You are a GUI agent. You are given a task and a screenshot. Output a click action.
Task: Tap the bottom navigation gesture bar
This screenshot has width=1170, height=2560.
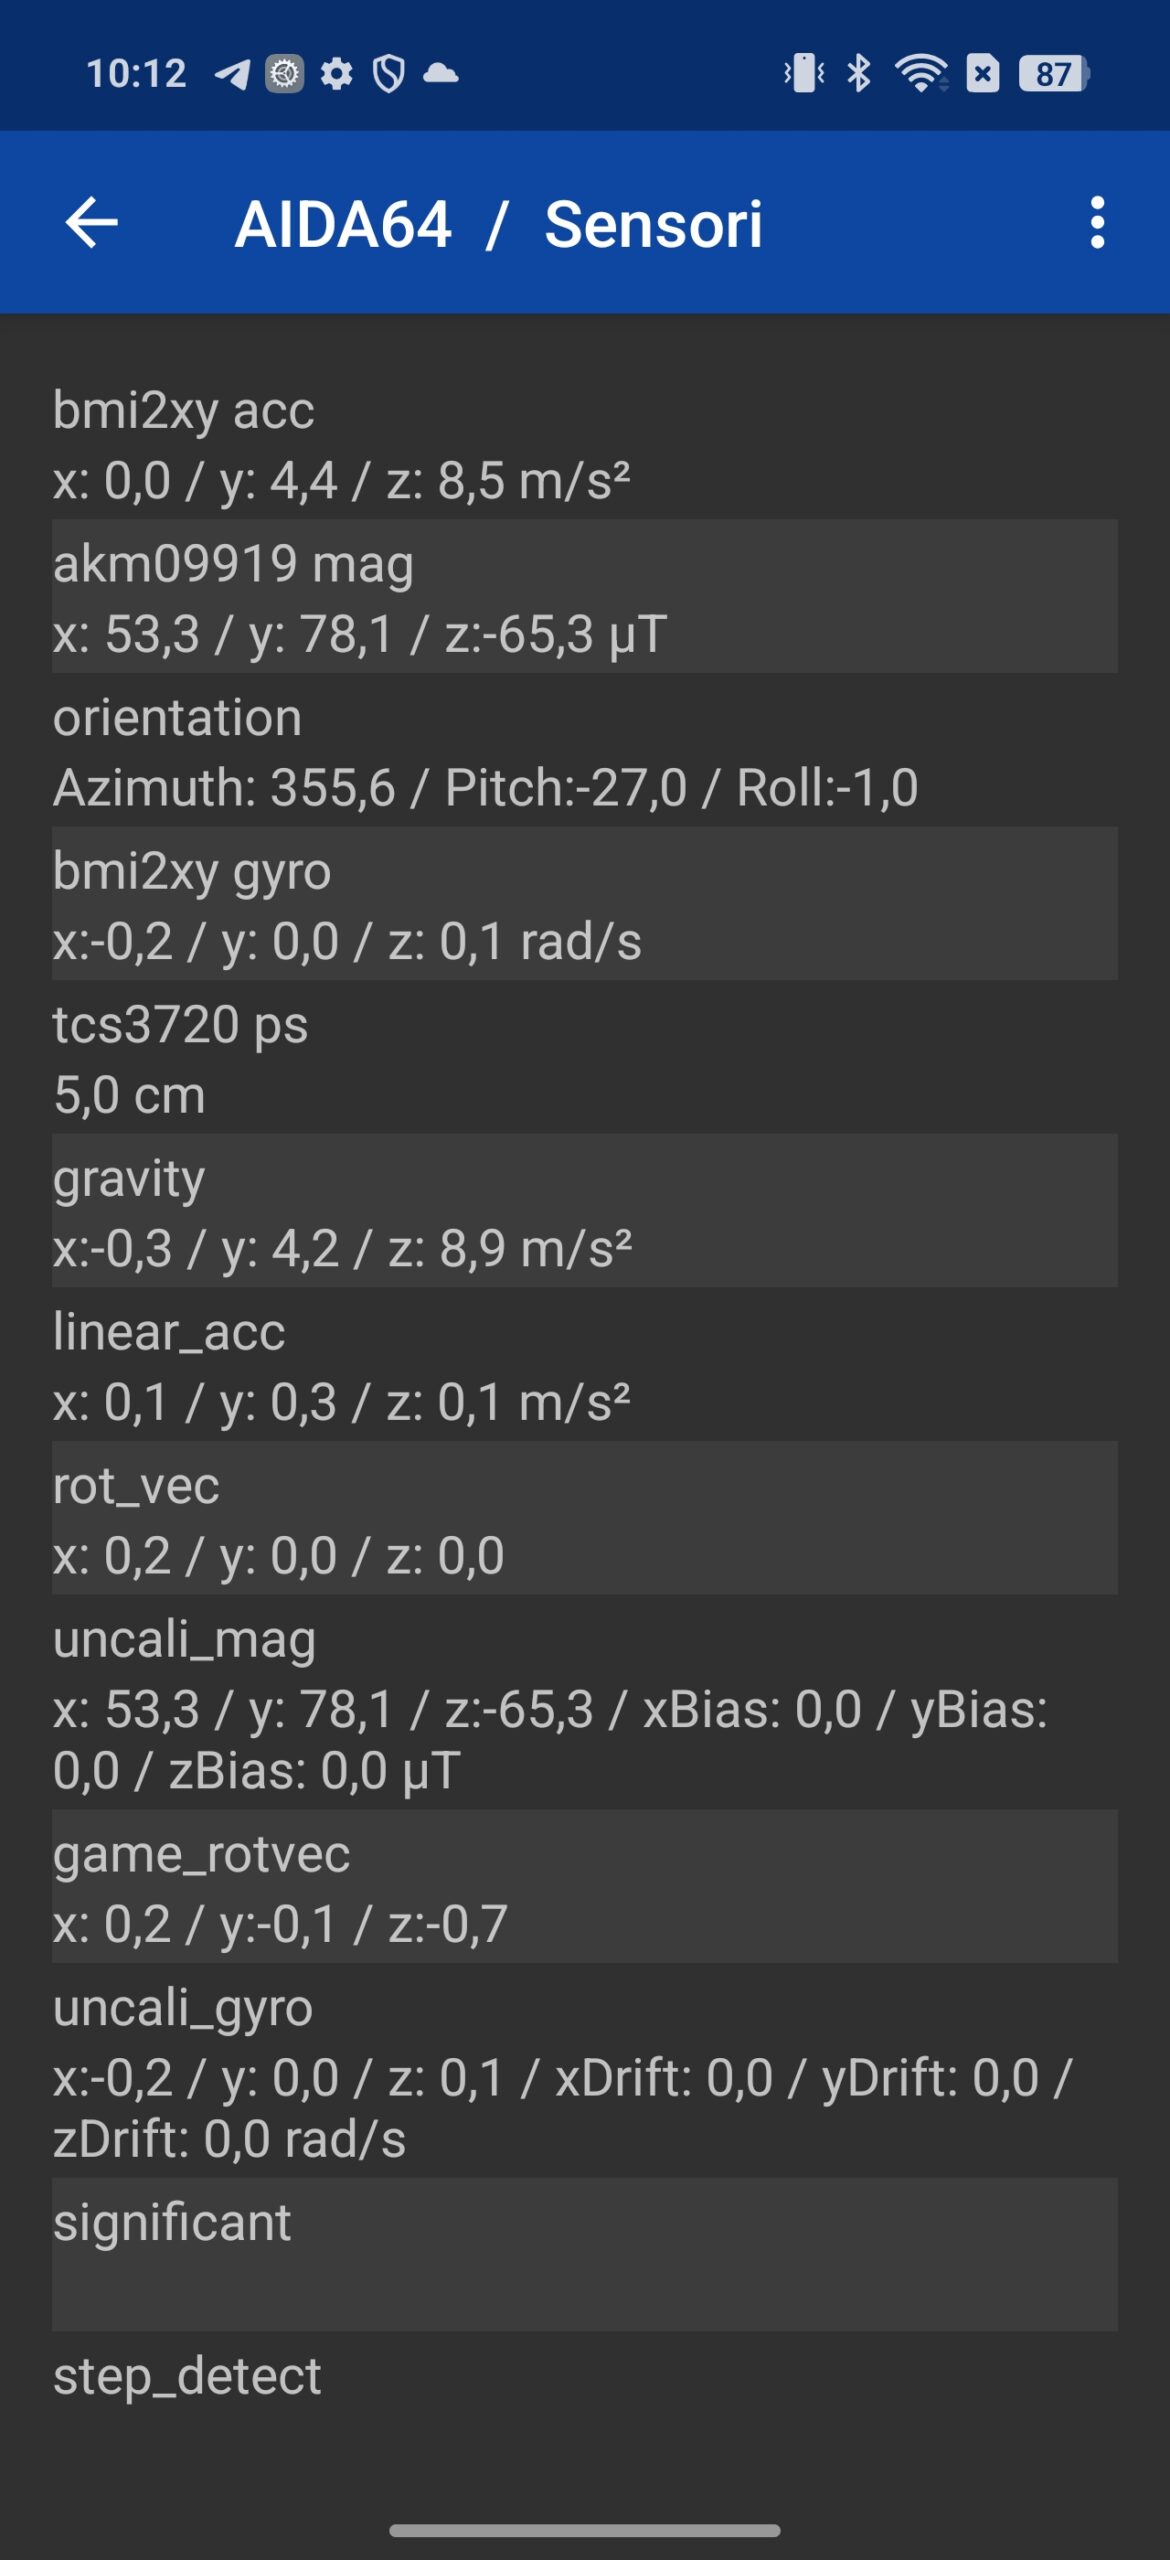pos(585,2530)
